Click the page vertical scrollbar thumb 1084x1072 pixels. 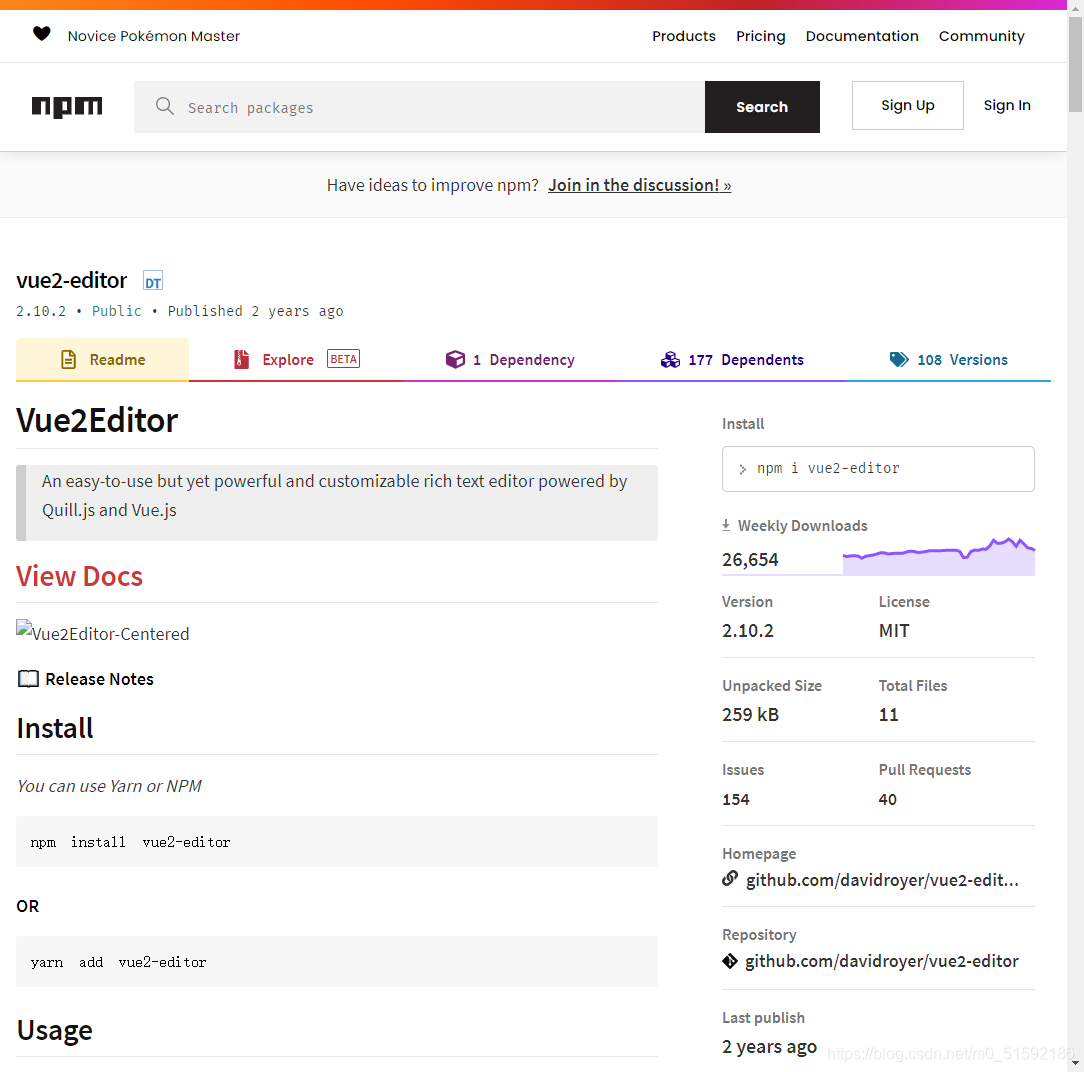(x=1076, y=64)
